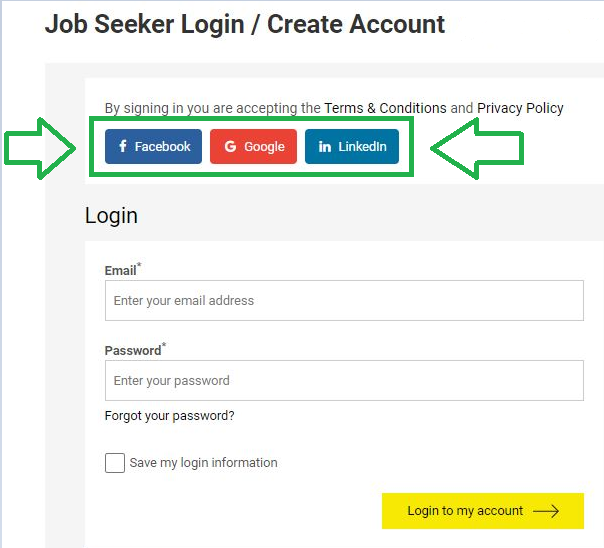Click the Password field label
Image resolution: width=604 pixels, height=548 pixels.
(133, 351)
